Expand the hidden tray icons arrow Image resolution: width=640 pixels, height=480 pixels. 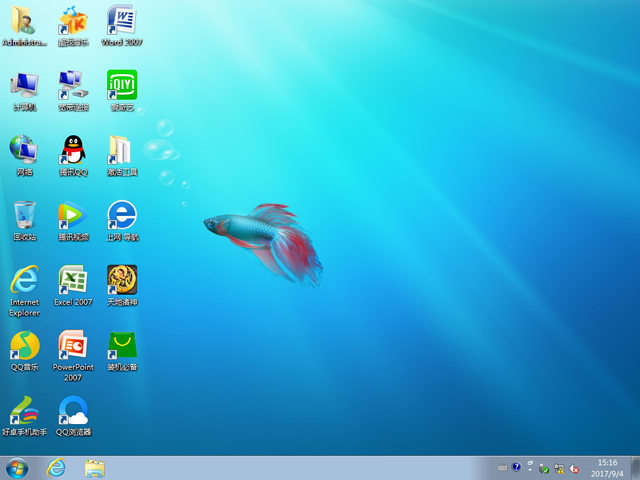pyautogui.click(x=530, y=468)
